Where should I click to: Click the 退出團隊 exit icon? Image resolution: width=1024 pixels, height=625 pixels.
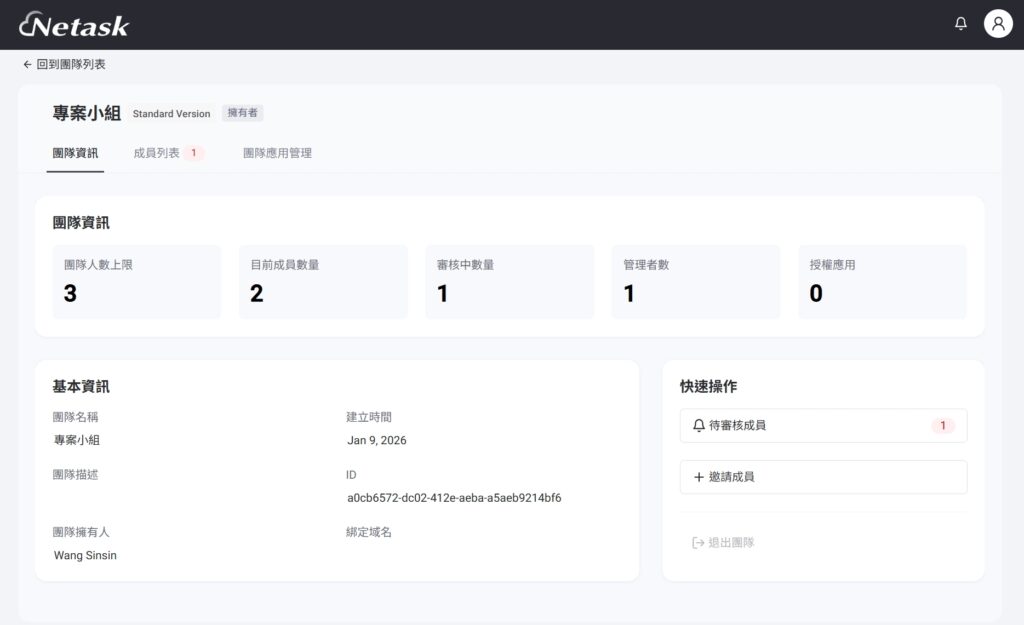point(699,542)
